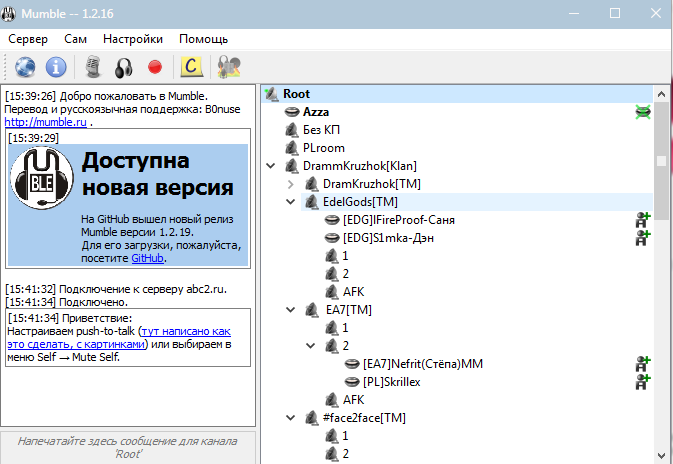Select the Root channel
The image size is (673, 464).
point(296,94)
